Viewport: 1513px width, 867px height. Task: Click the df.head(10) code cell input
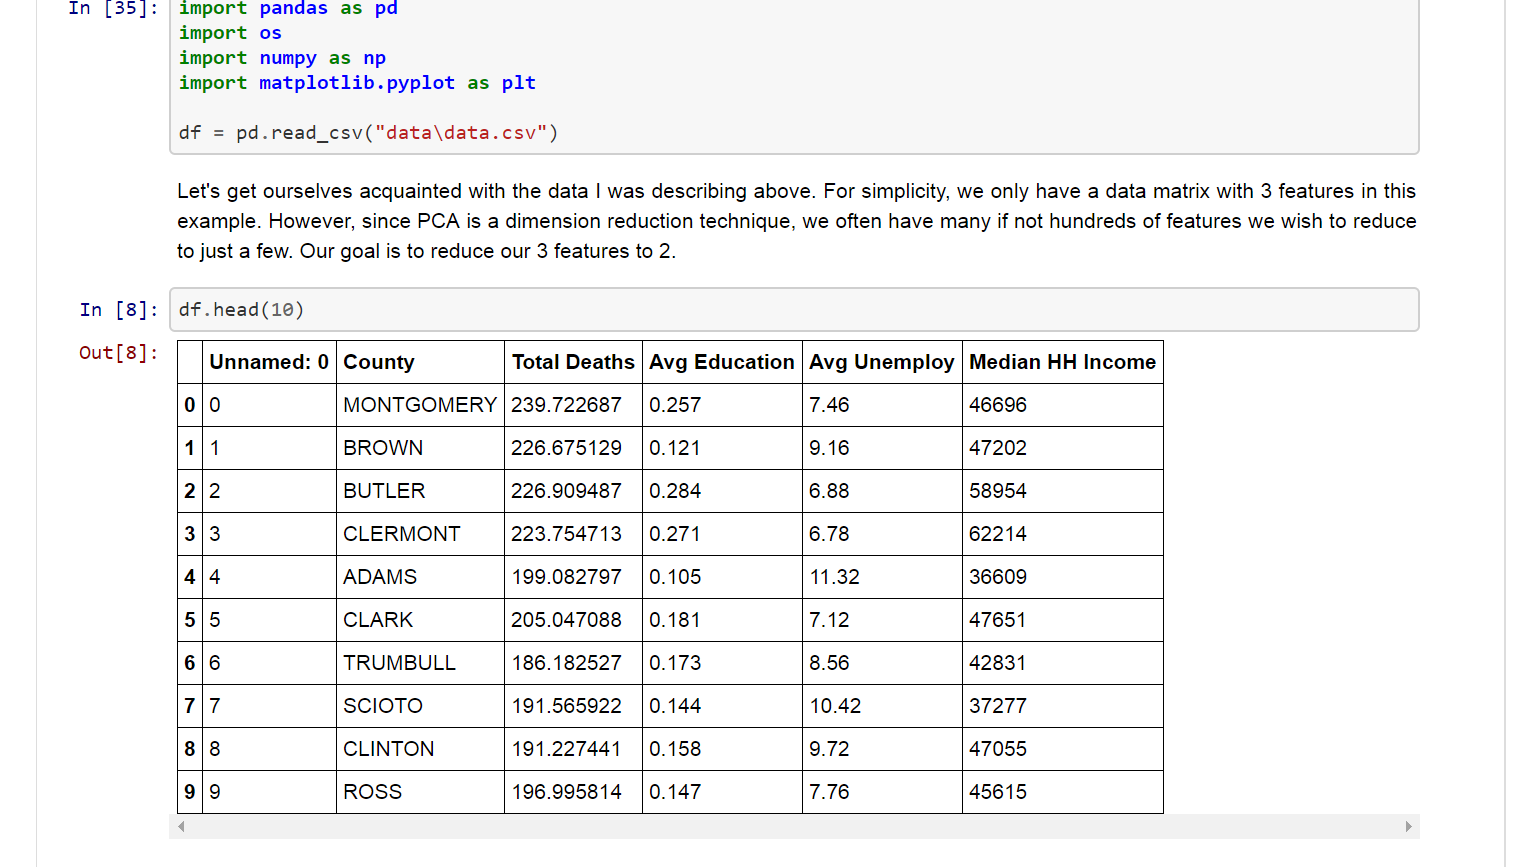(x=794, y=310)
